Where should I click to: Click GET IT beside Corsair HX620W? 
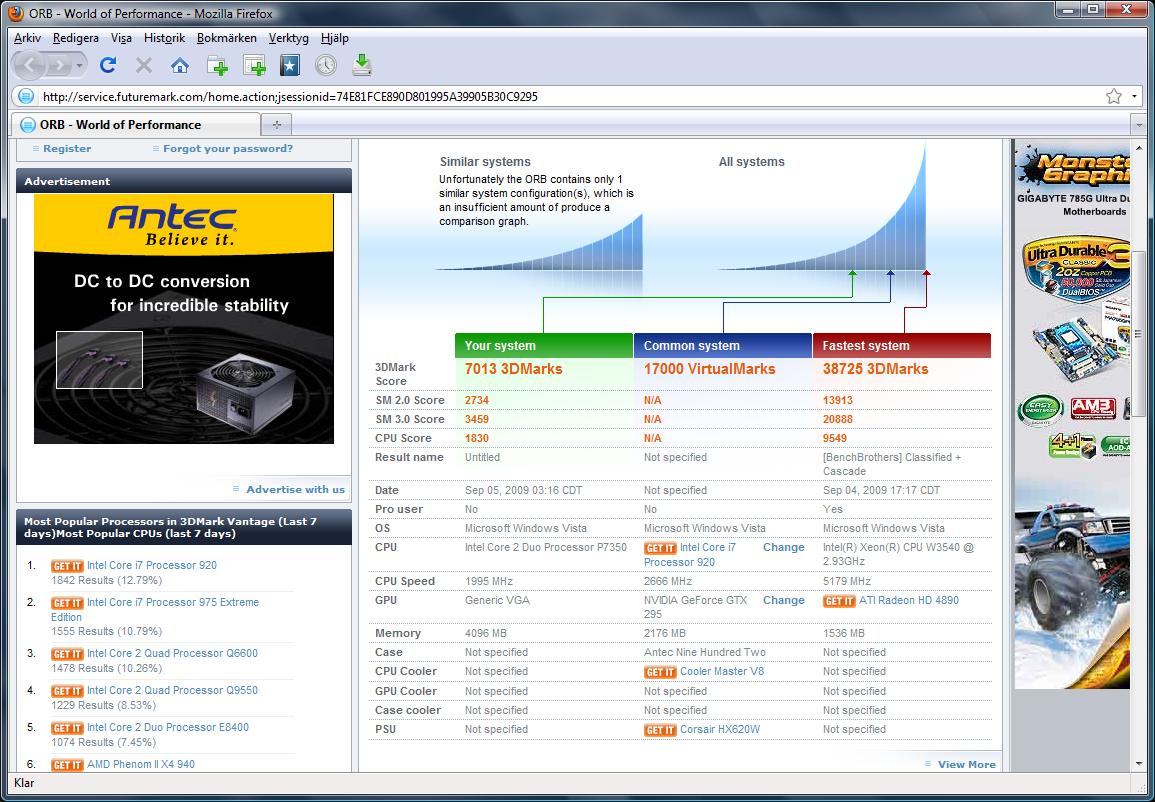pyautogui.click(x=660, y=731)
